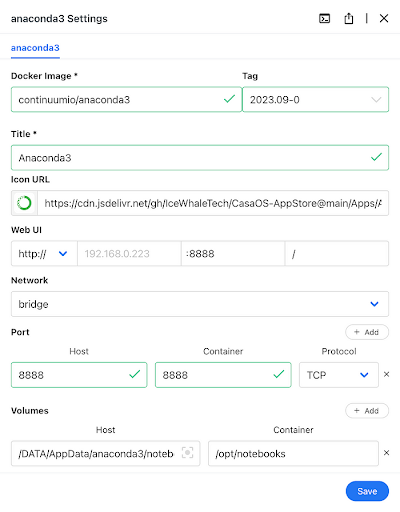Viewport: 400px width, 512px height.
Task: Edit the Volumes host path field
Action: 106,453
